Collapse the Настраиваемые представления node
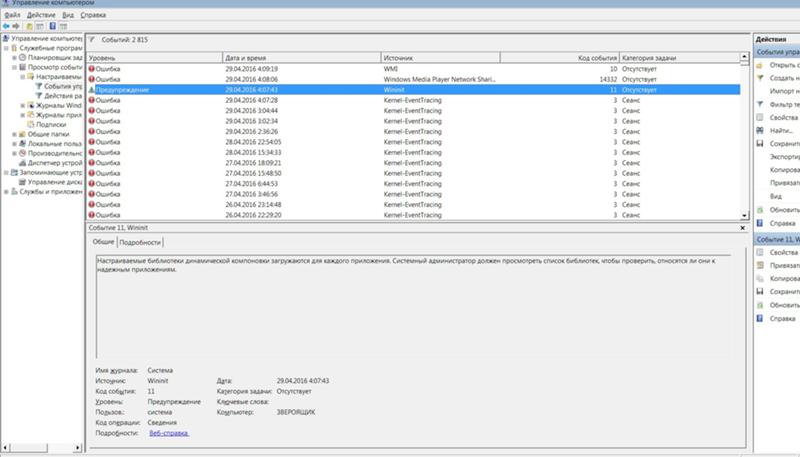This screenshot has width=800, height=457. (x=23, y=77)
